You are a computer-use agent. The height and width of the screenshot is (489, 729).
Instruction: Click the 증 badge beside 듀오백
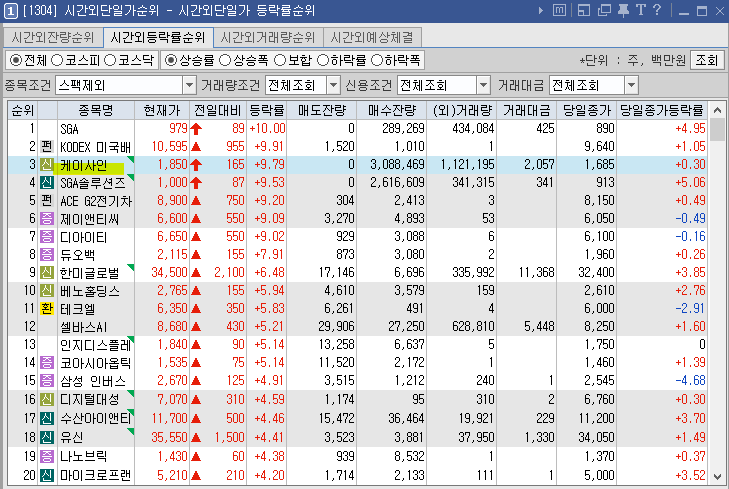[x=46, y=254]
